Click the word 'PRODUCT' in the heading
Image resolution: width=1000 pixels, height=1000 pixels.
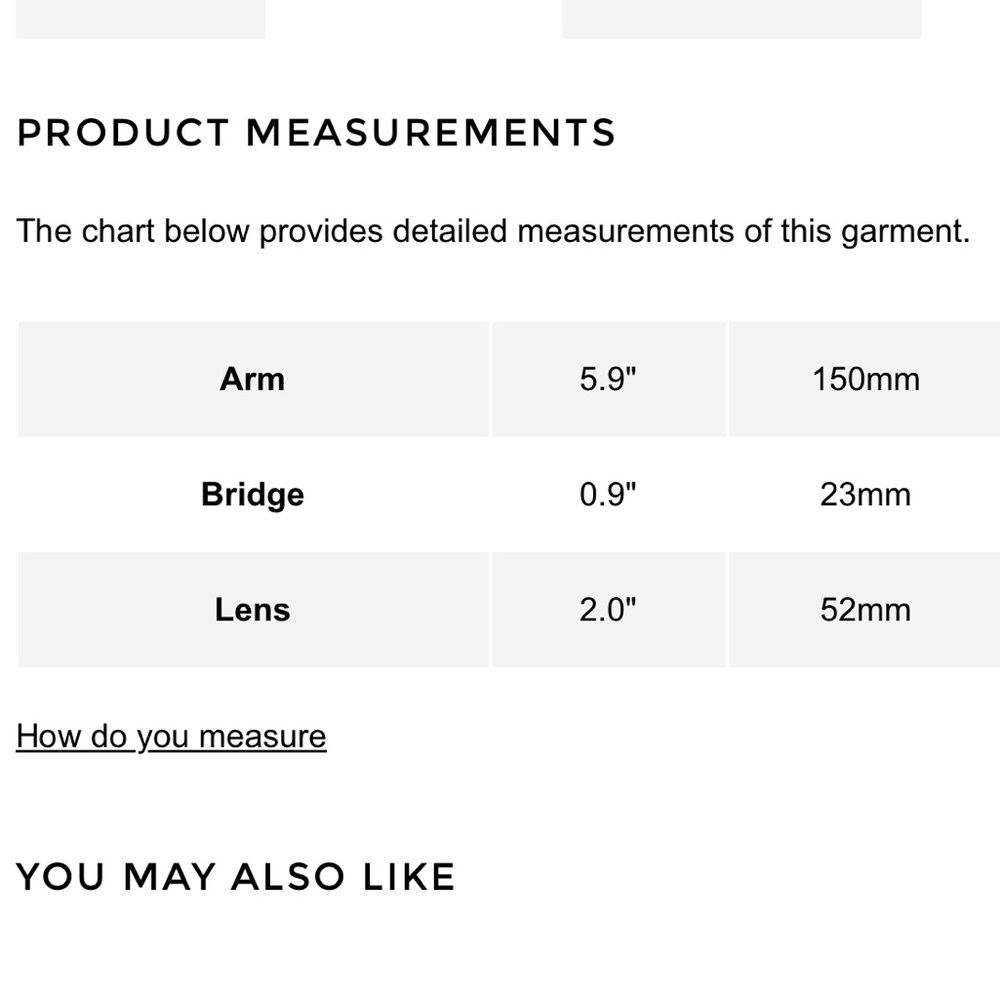click(x=123, y=133)
